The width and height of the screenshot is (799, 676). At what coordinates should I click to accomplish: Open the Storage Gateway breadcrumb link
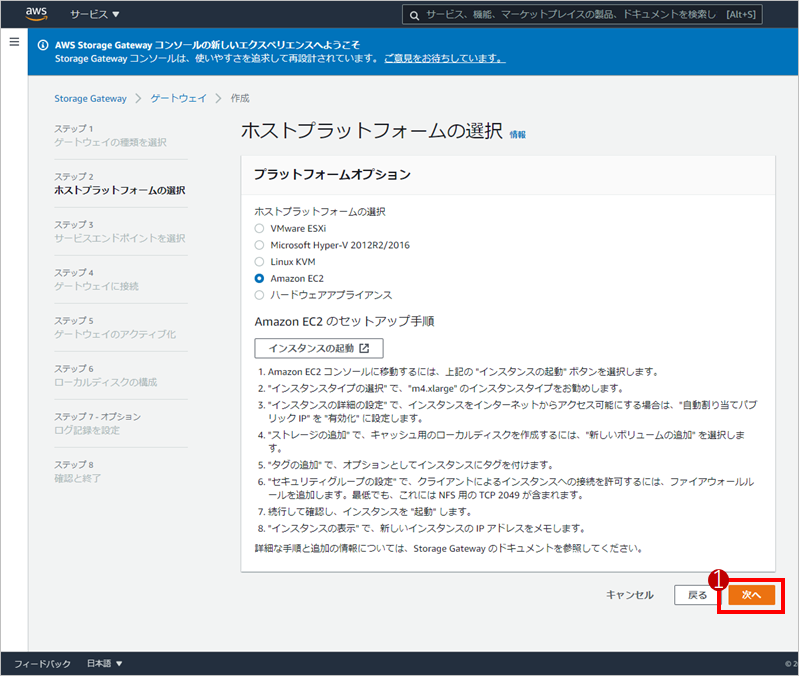[x=91, y=98]
